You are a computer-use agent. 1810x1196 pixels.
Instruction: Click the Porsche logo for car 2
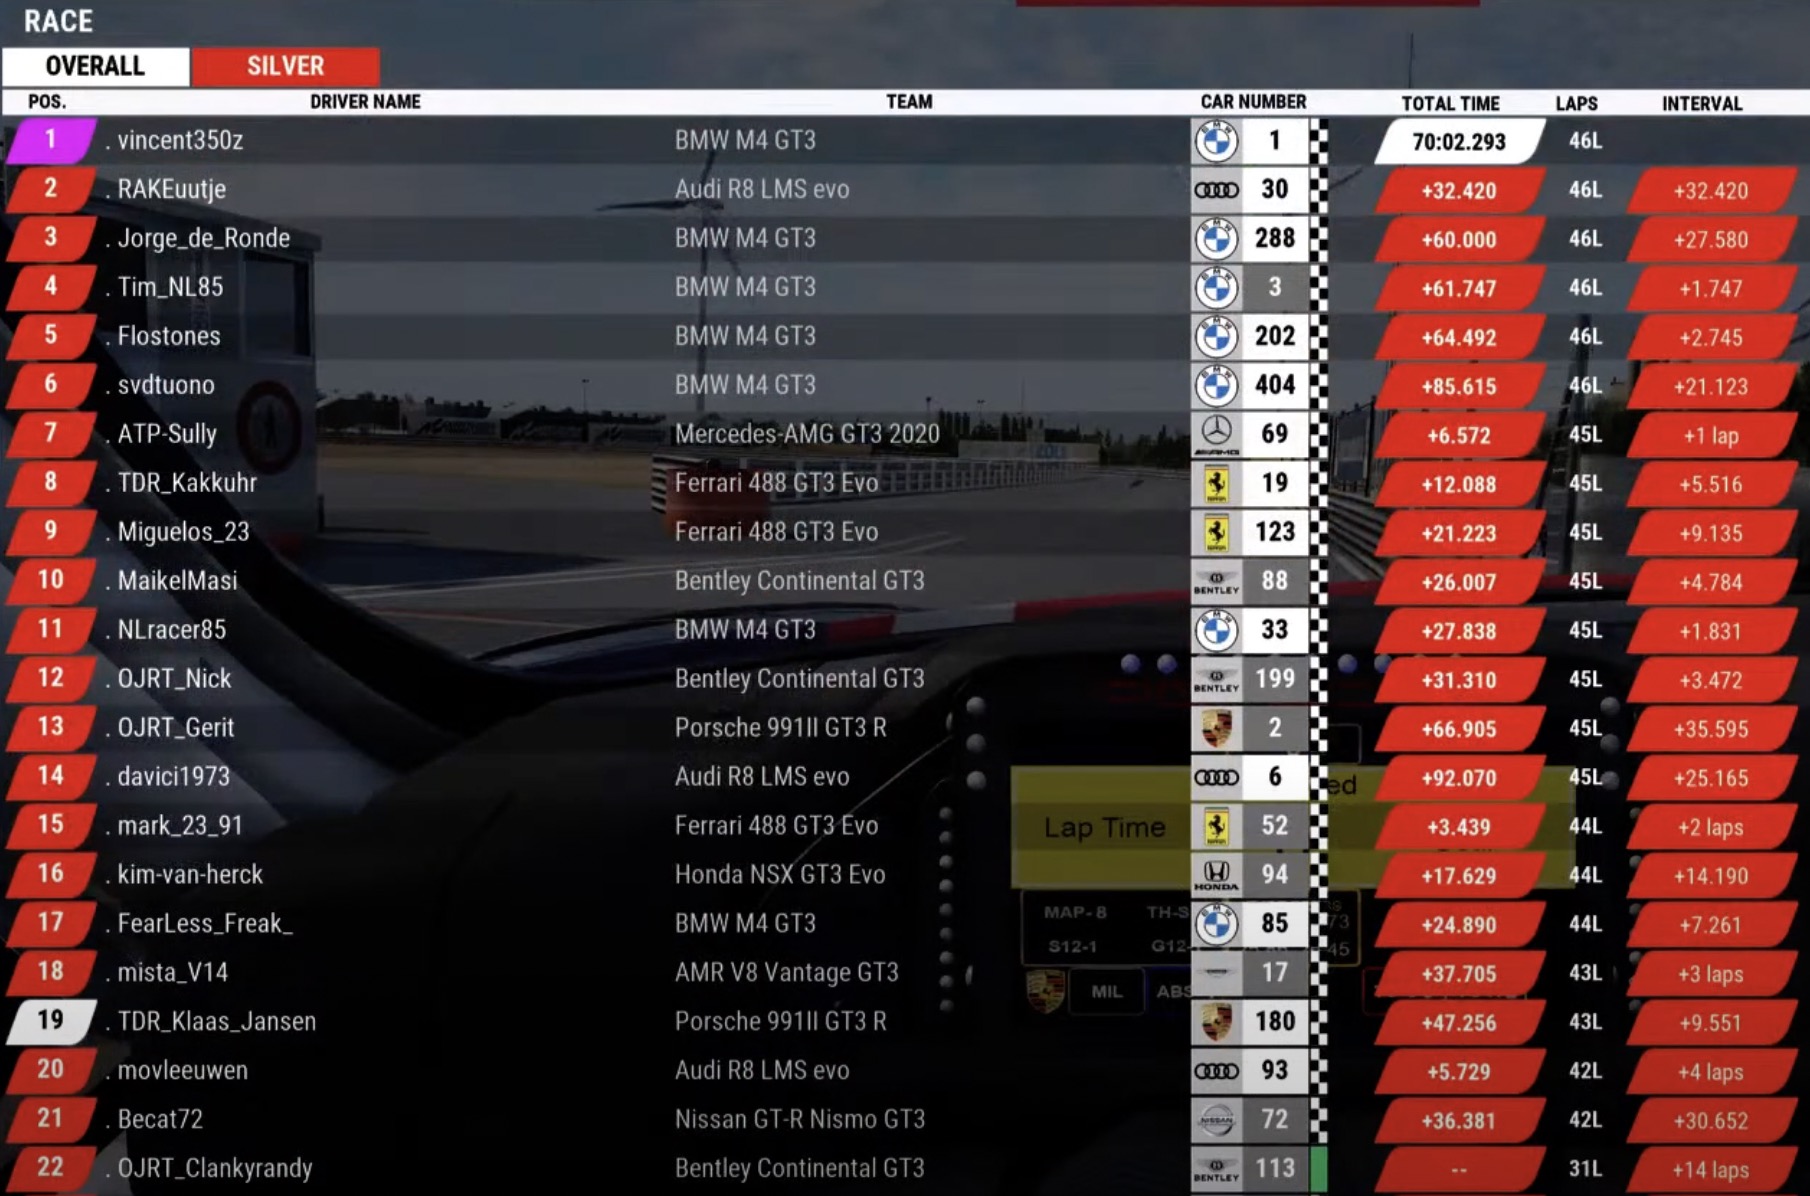tap(1216, 729)
